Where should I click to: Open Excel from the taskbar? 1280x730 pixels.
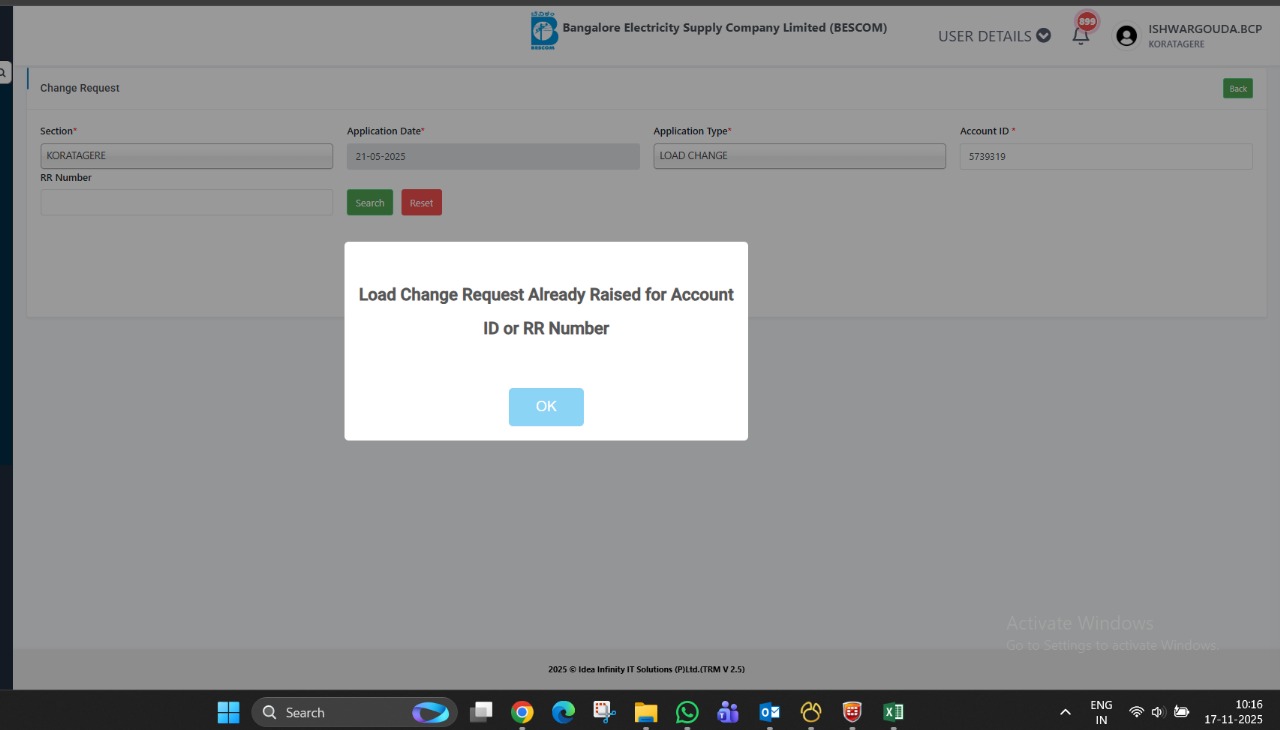click(893, 712)
